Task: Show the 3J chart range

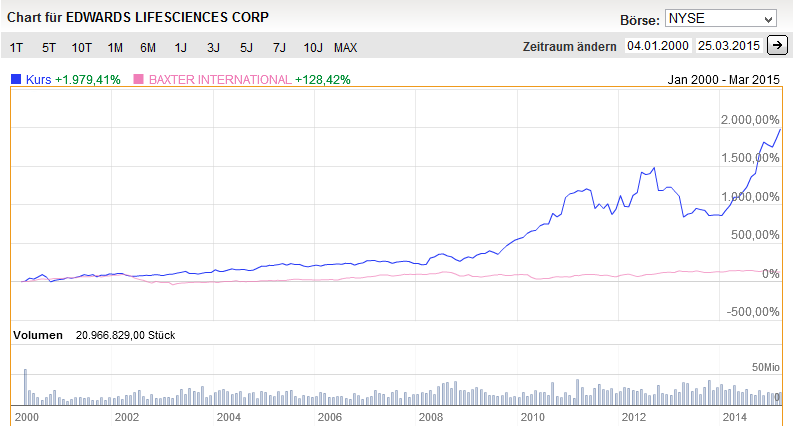Action: tap(213, 47)
